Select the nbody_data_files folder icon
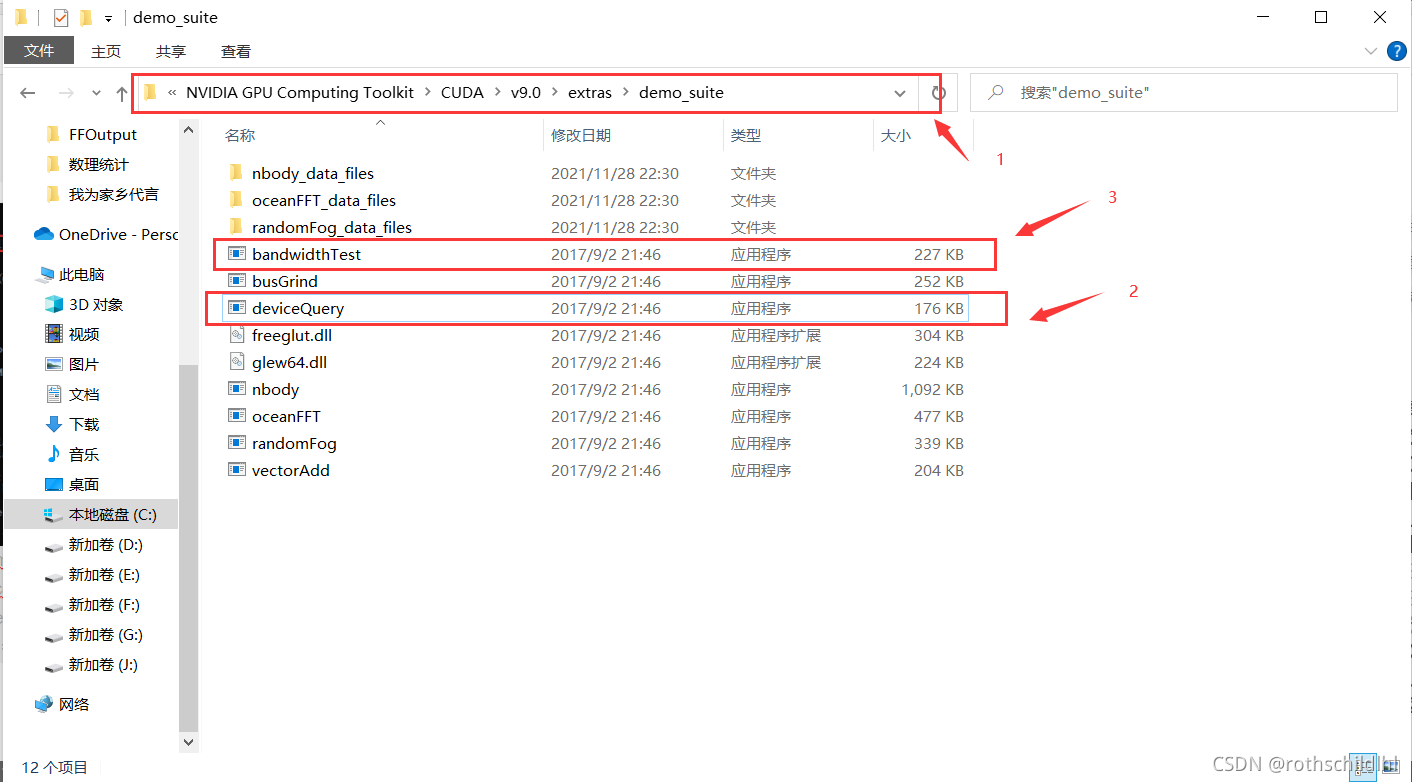The height and width of the screenshot is (782, 1412). [236, 173]
